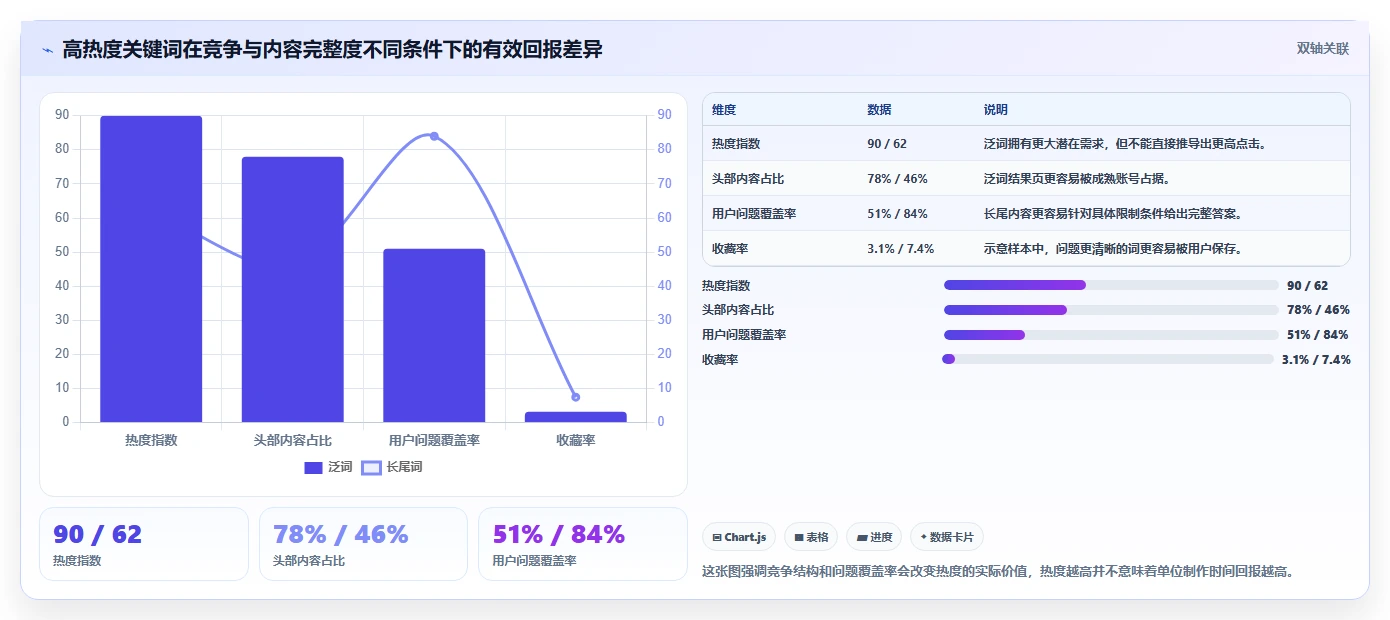1390x620 pixels.
Task: Click the 热度指数 cell in the table
Action: pos(736,144)
